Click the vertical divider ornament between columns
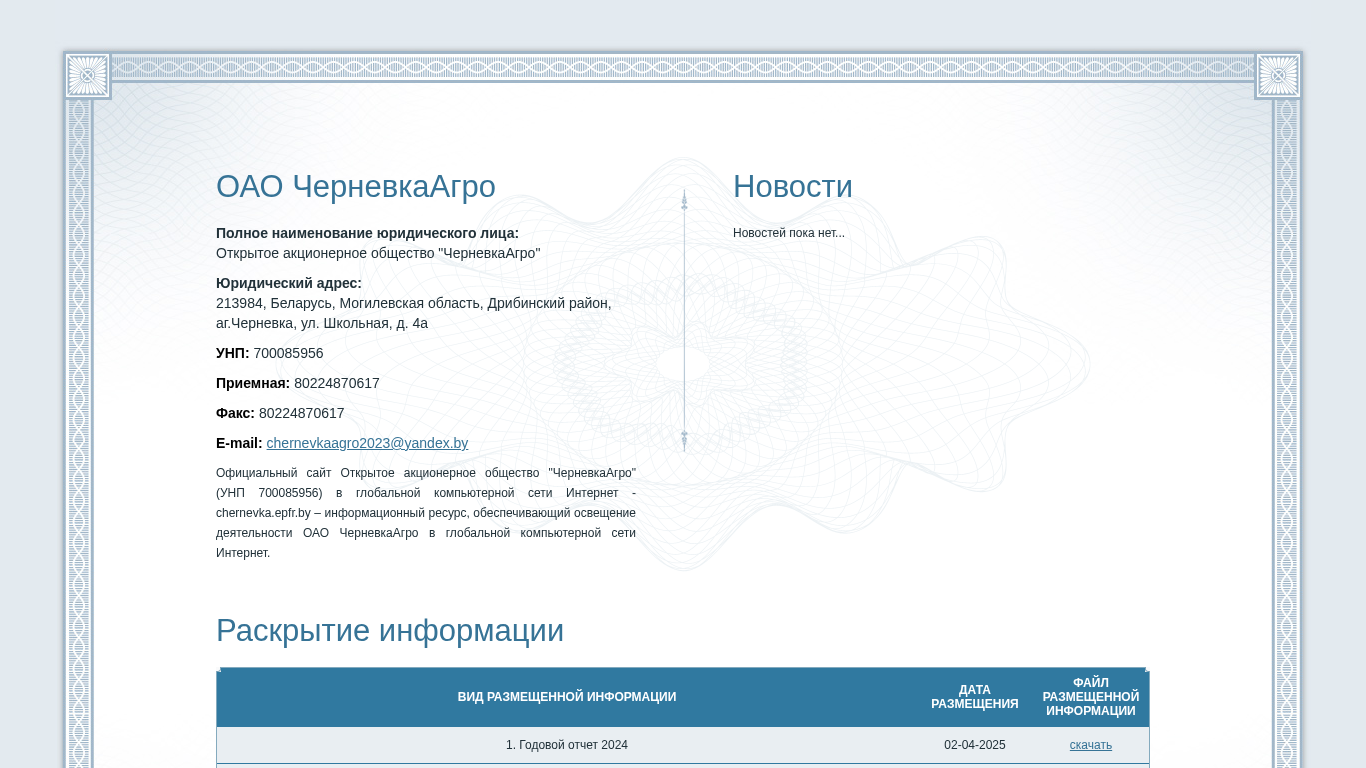The image size is (1366, 768). pyautogui.click(x=684, y=320)
